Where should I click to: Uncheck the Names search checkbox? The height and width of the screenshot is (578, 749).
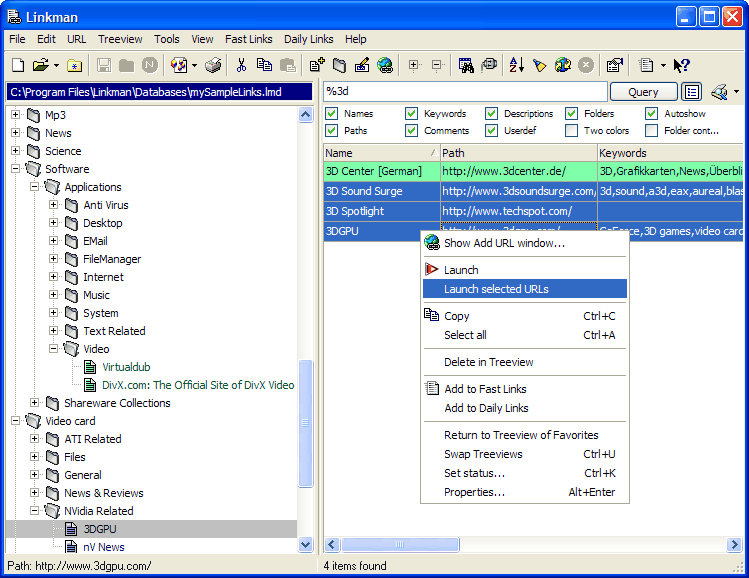tap(331, 113)
